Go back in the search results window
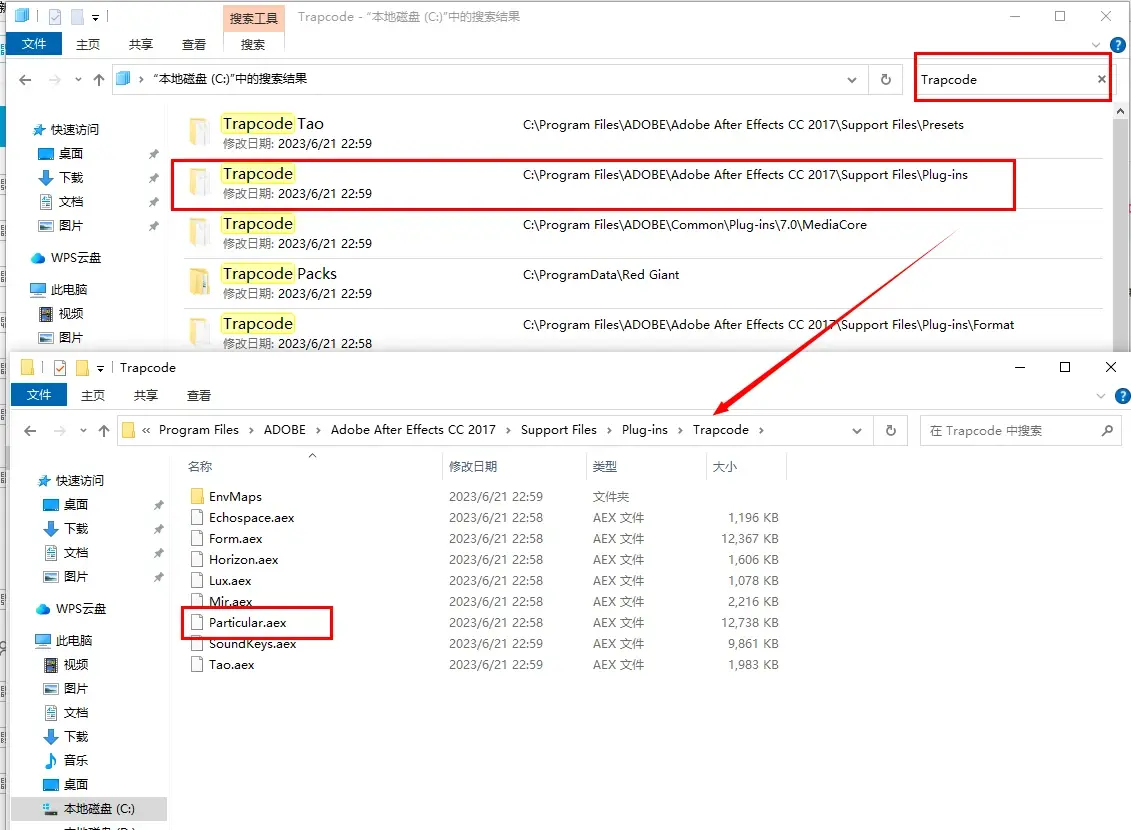This screenshot has height=830, width=1131. pos(25,79)
